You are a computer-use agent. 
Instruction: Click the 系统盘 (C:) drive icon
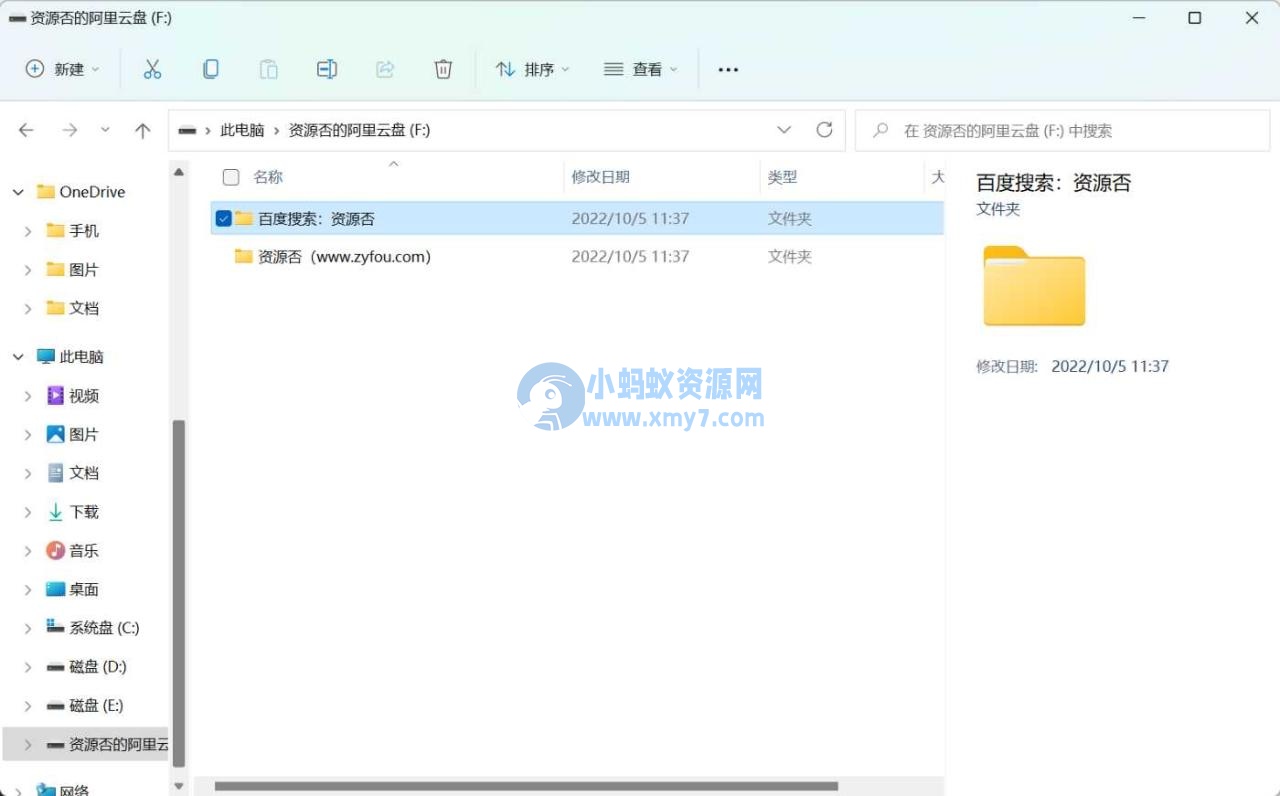[x=55, y=627]
